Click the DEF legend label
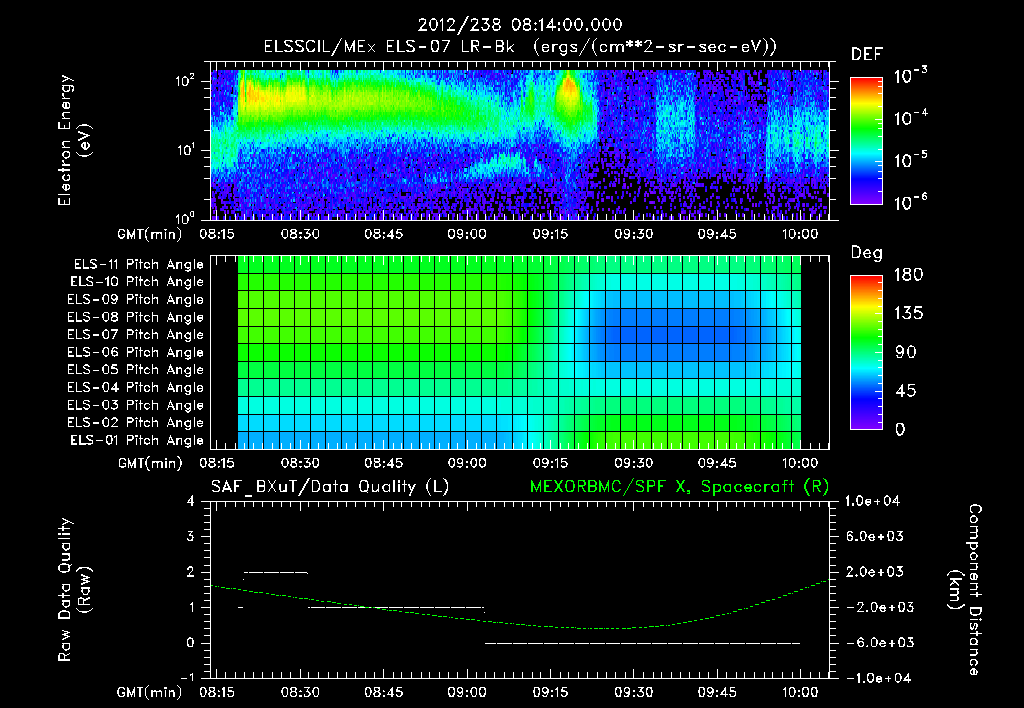1024x708 pixels. click(867, 54)
